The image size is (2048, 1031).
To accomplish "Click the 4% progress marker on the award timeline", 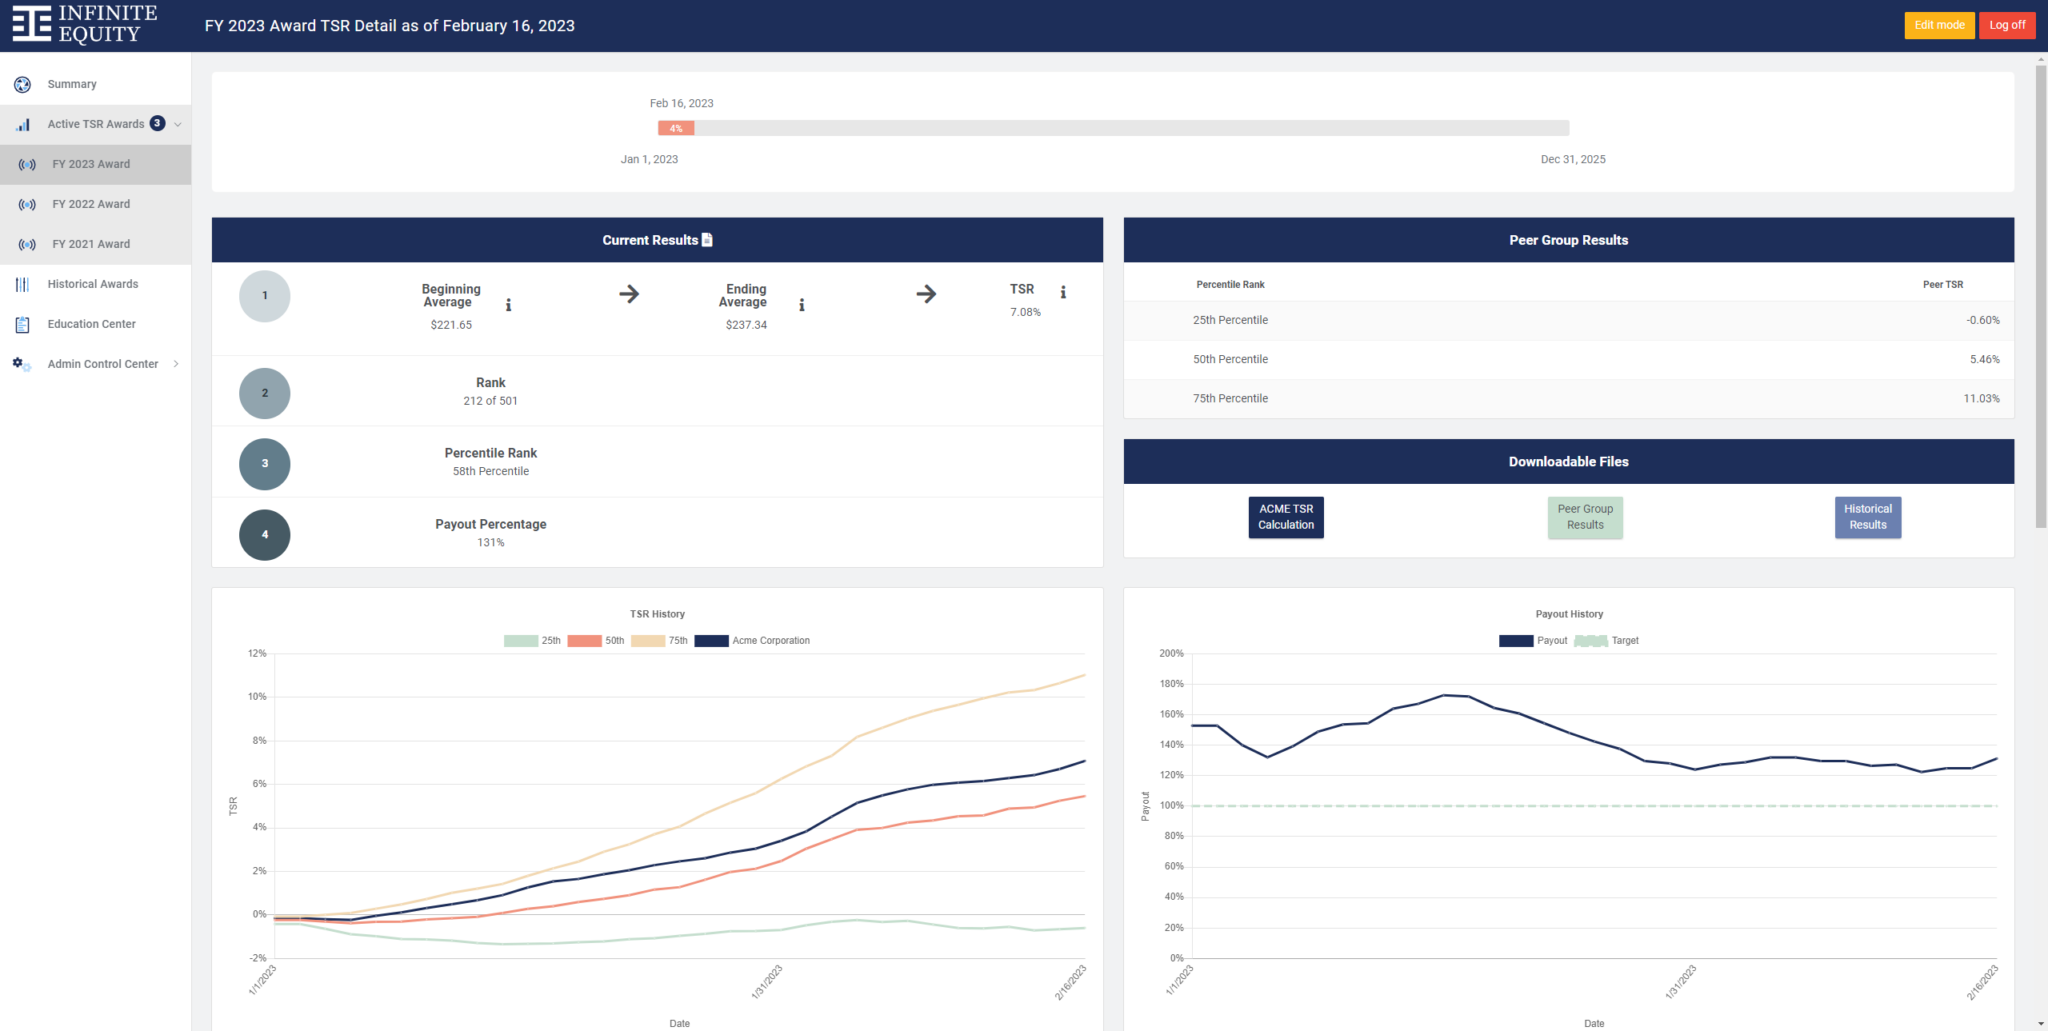I will coord(675,128).
